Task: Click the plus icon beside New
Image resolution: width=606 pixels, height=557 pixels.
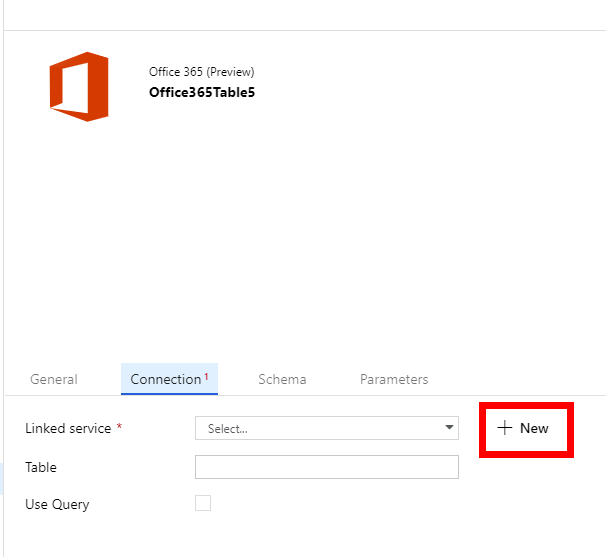Action: tap(505, 428)
